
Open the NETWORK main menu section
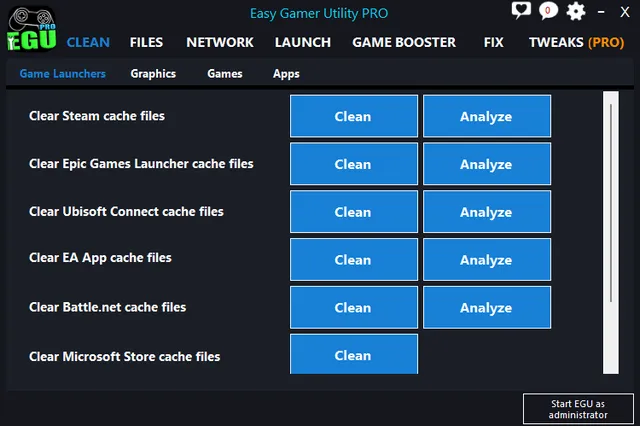220,42
